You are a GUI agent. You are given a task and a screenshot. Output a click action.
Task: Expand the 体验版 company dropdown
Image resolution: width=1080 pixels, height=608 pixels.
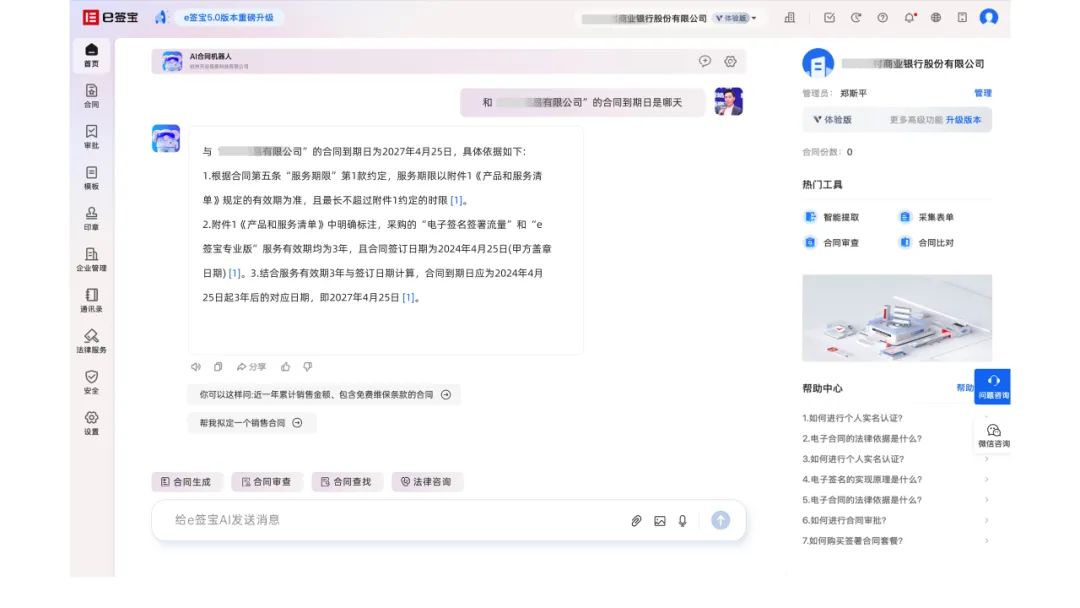pyautogui.click(x=736, y=19)
